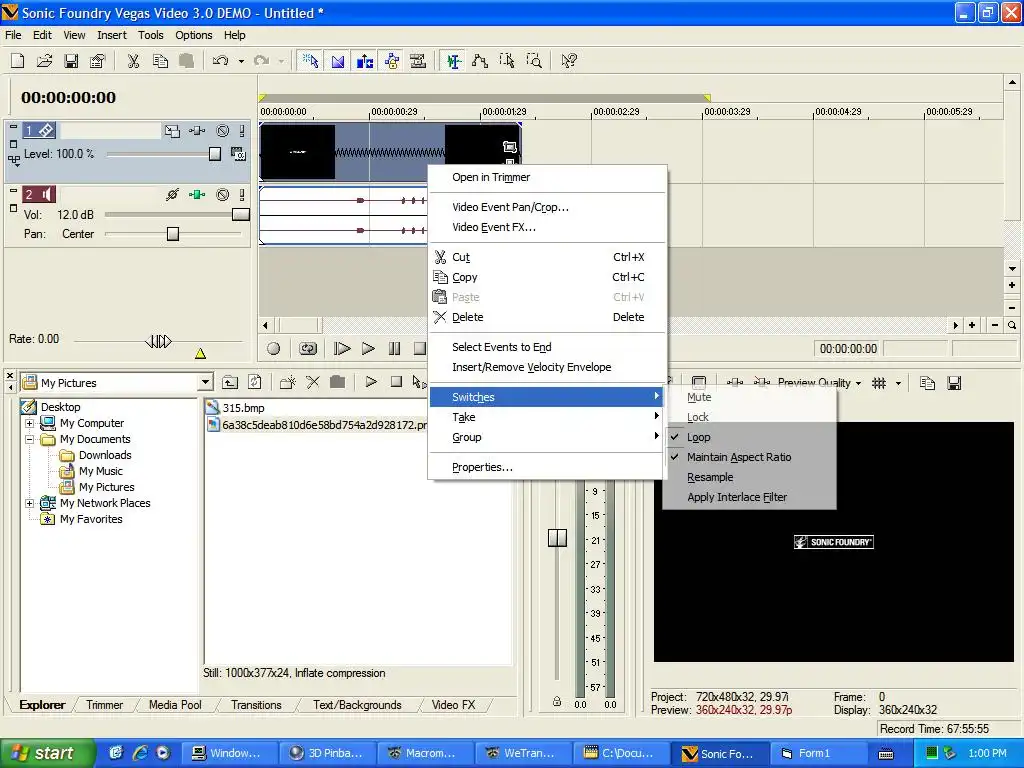
Task: Open the Tools menu
Action: click(150, 35)
